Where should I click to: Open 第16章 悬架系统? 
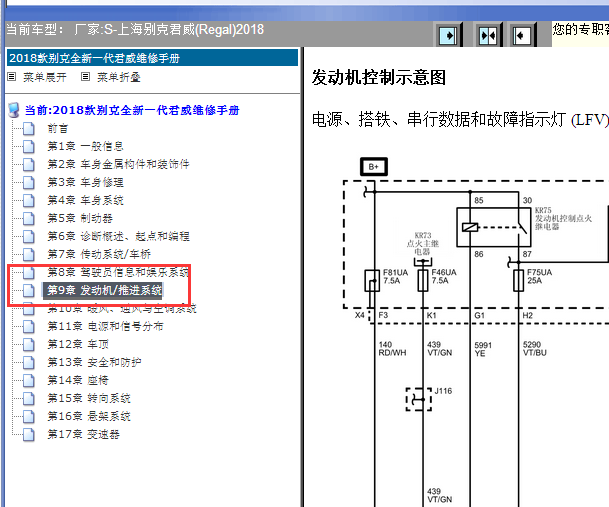(89, 416)
